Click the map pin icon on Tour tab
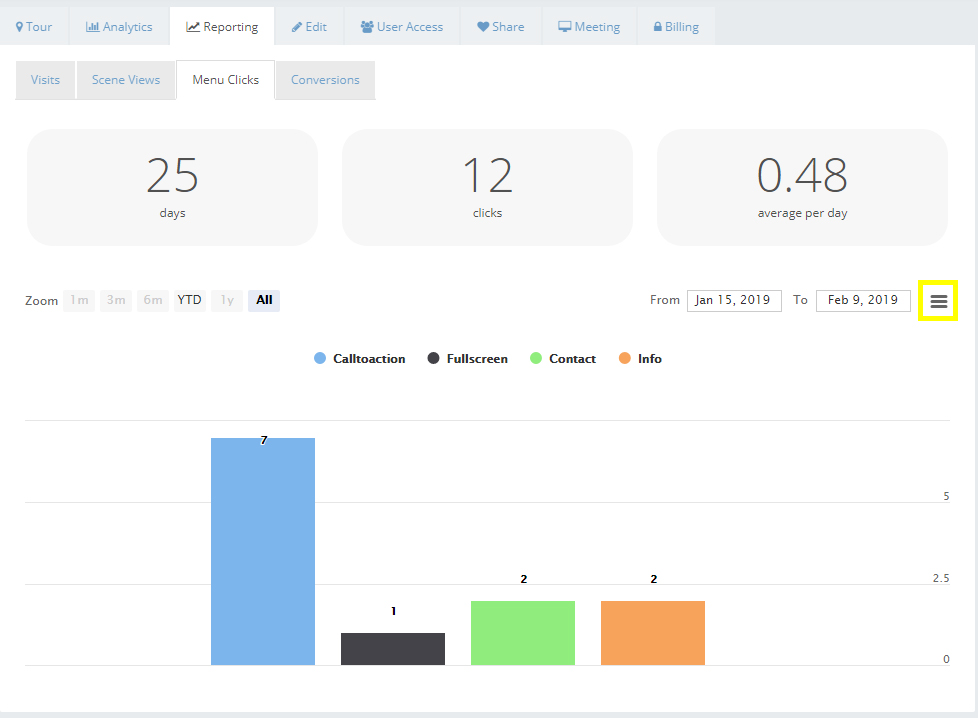The width and height of the screenshot is (978, 718). pyautogui.click(x=19, y=27)
